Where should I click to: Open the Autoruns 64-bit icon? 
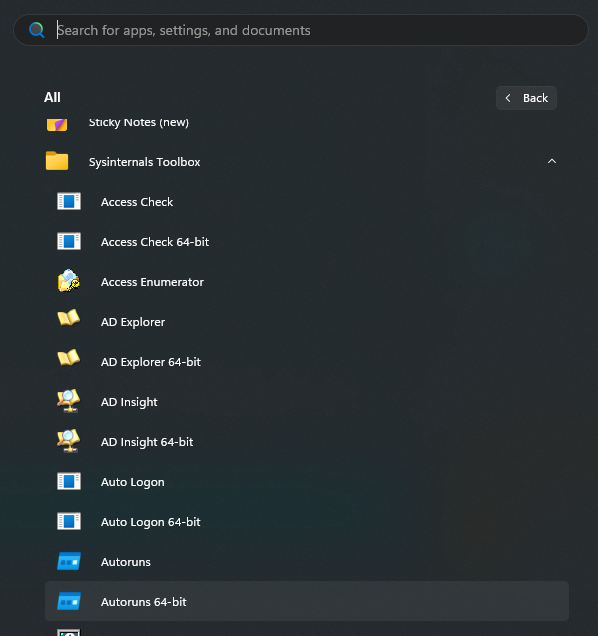tap(69, 601)
